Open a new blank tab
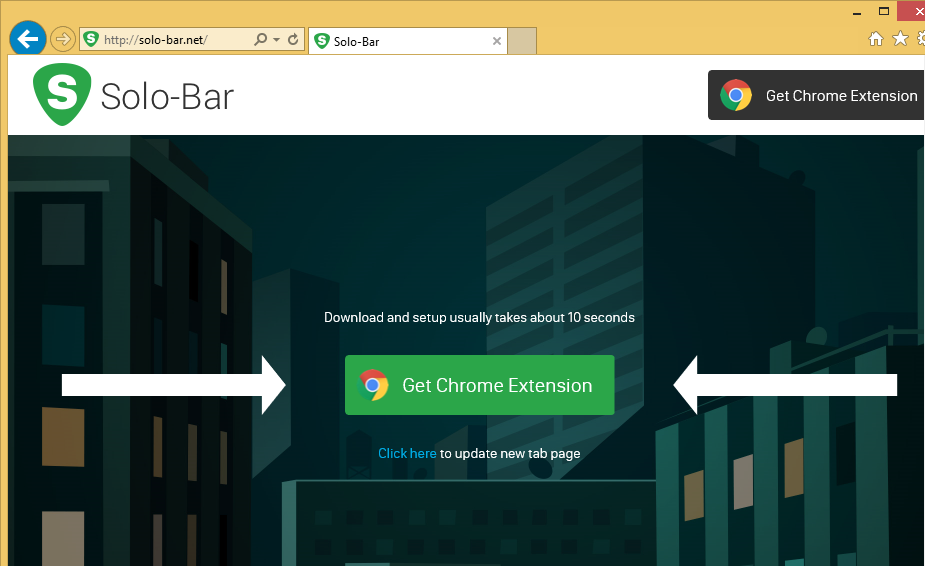 point(522,41)
